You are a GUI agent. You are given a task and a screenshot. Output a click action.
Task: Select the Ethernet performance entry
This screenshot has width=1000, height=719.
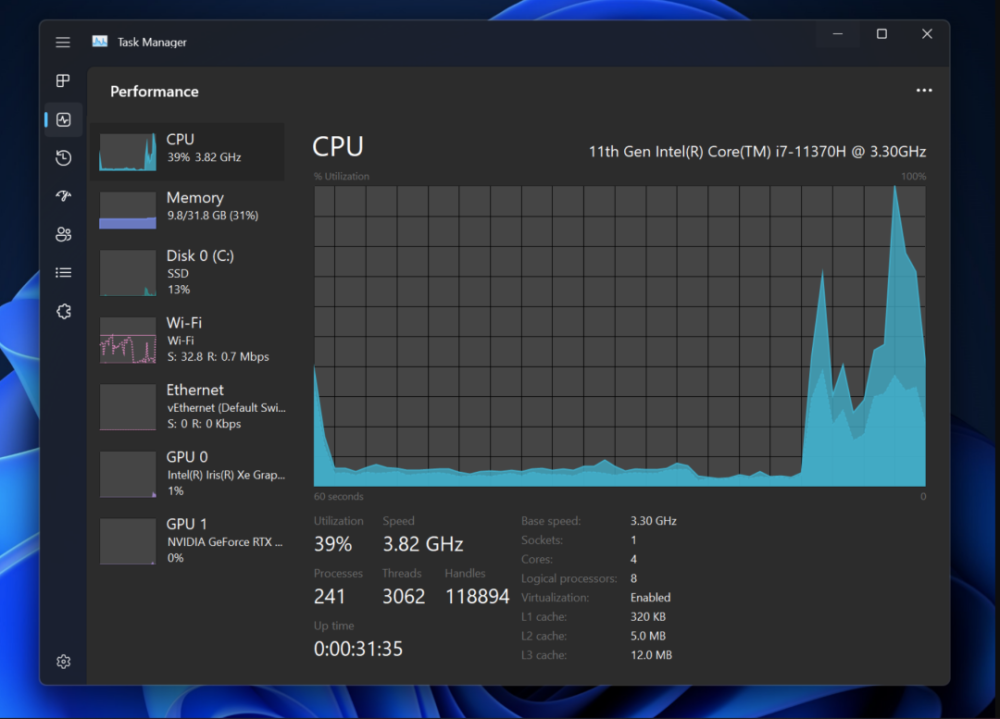click(189, 406)
